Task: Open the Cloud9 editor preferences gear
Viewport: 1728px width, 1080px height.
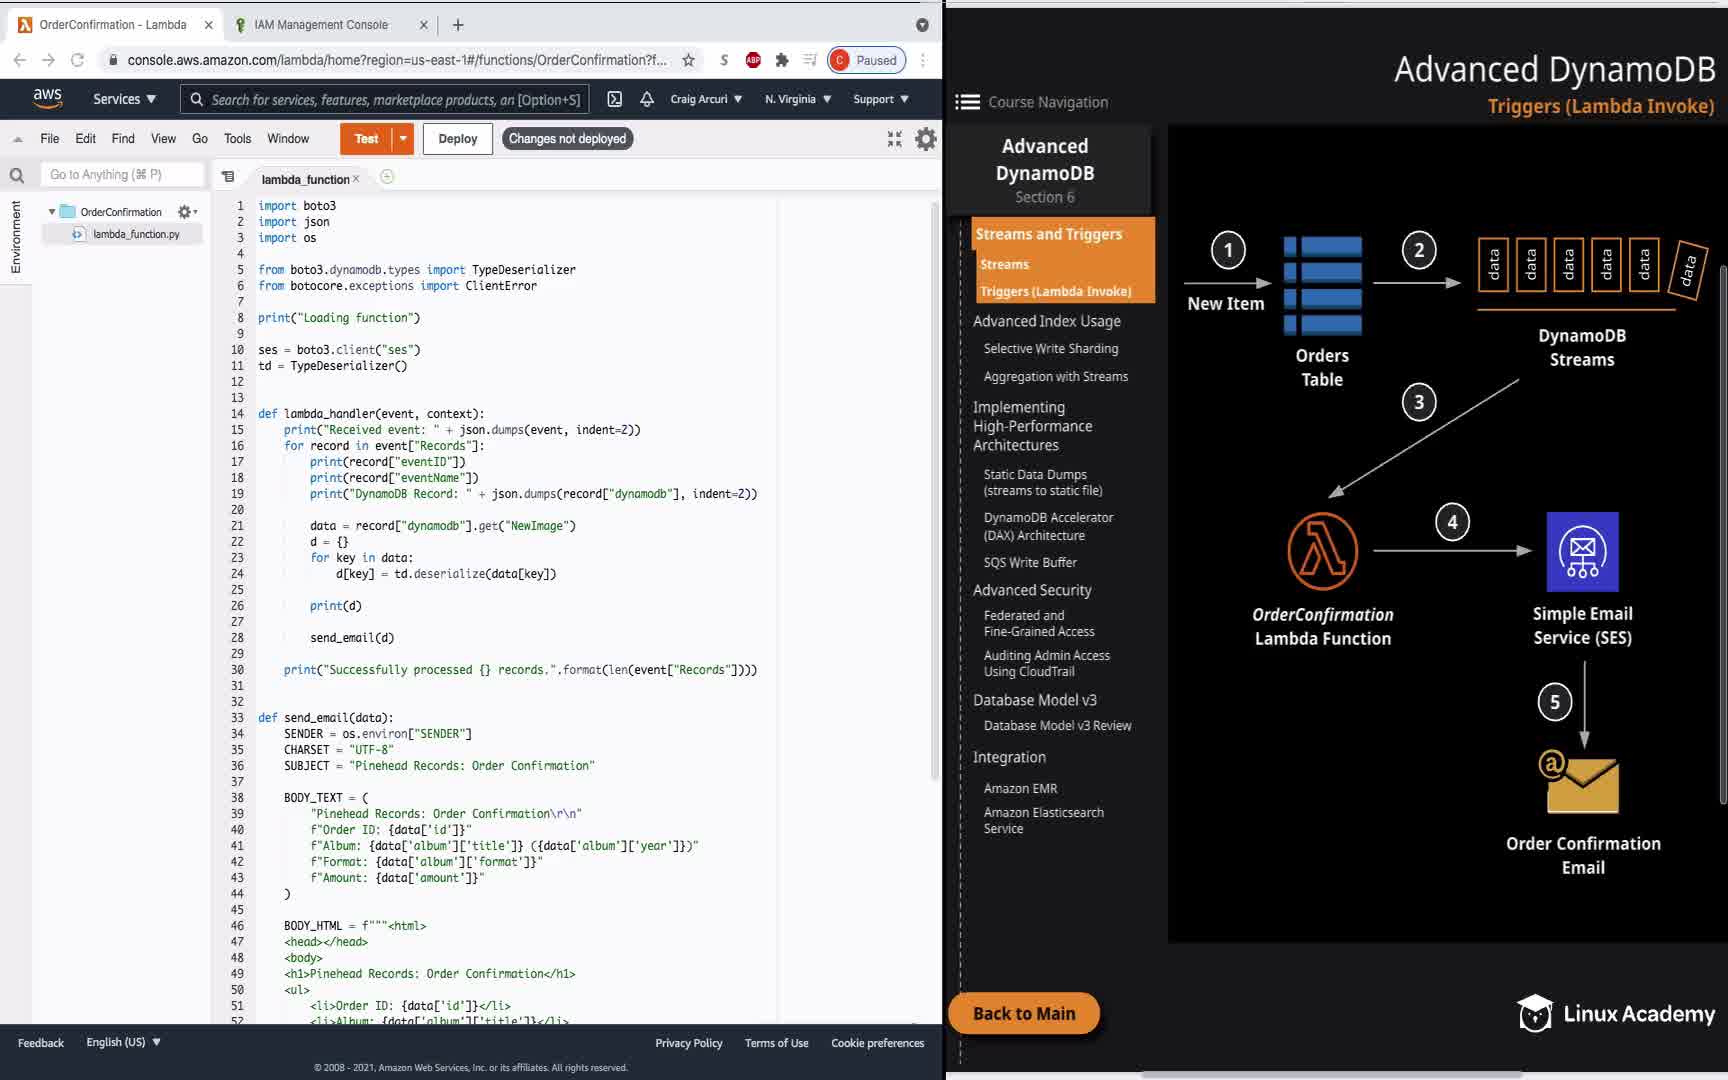Action: (x=926, y=139)
